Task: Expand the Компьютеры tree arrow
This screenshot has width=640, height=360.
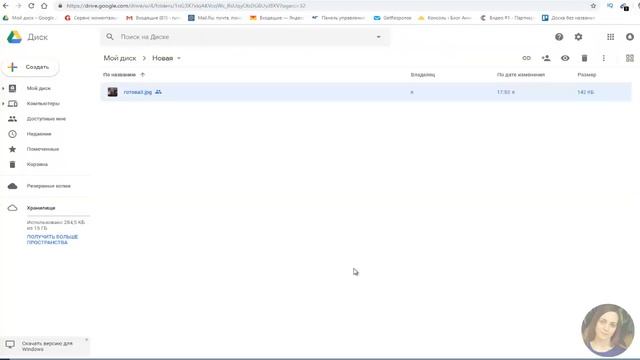Action: (x=3, y=104)
